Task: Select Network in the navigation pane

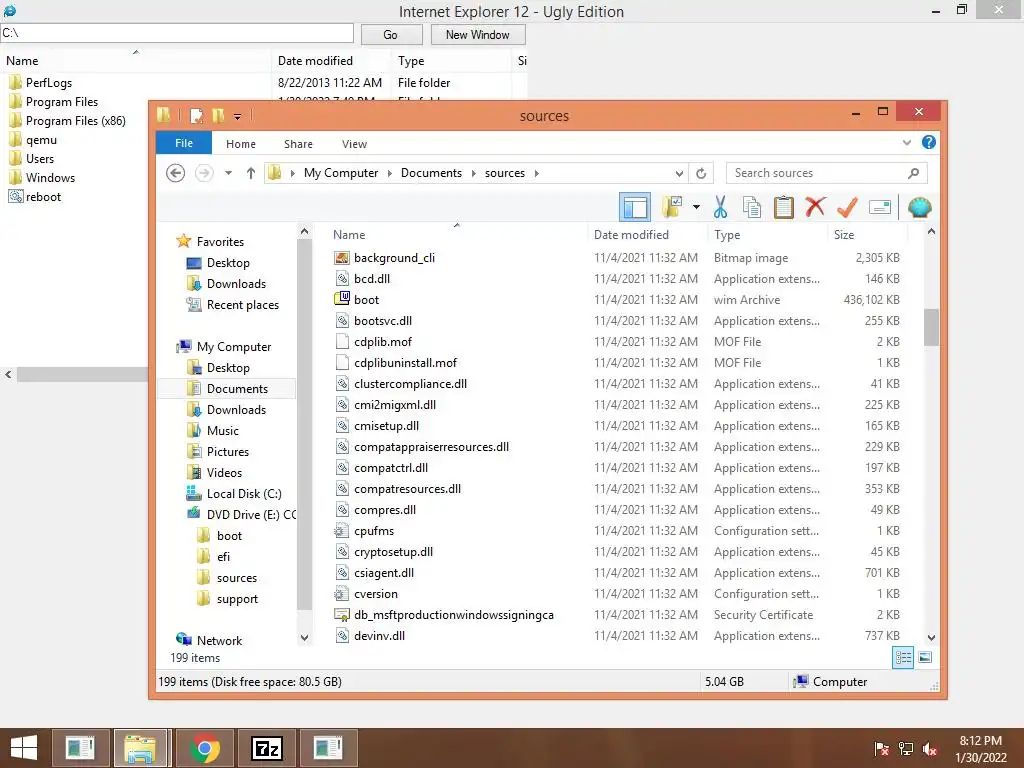Action: point(219,641)
